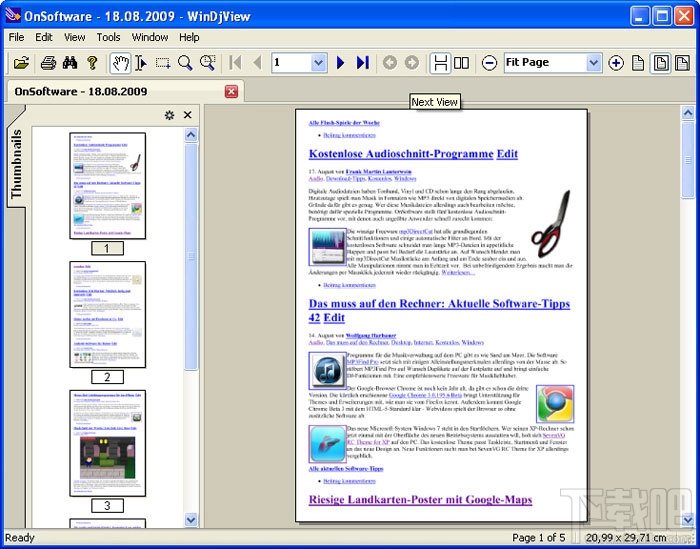
Task: Click the yellow question mark help icon
Action: (92, 62)
